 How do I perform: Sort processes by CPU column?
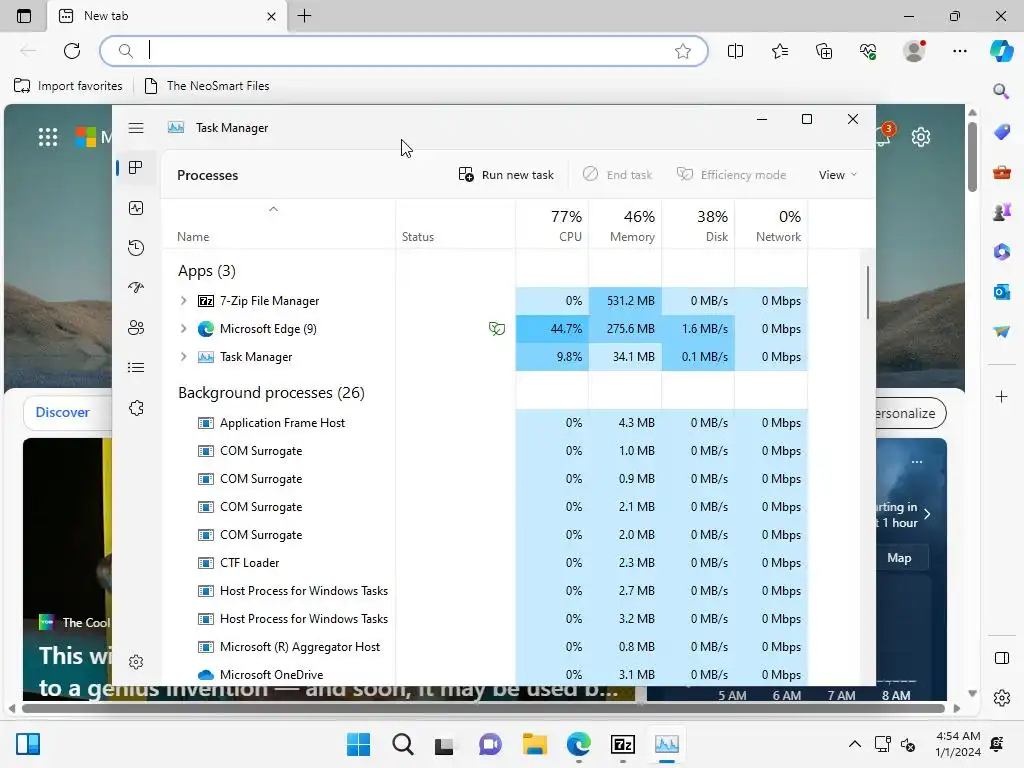(552, 225)
